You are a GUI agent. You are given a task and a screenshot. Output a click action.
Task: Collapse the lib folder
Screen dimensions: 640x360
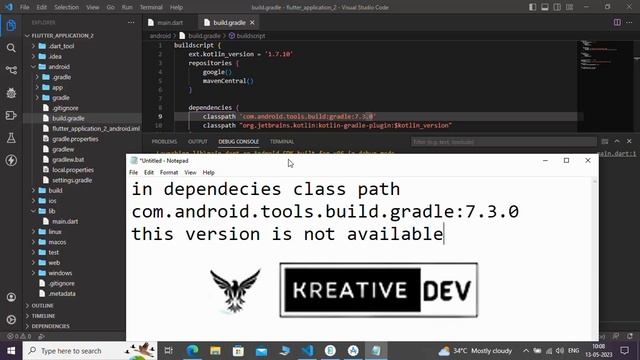52,211
